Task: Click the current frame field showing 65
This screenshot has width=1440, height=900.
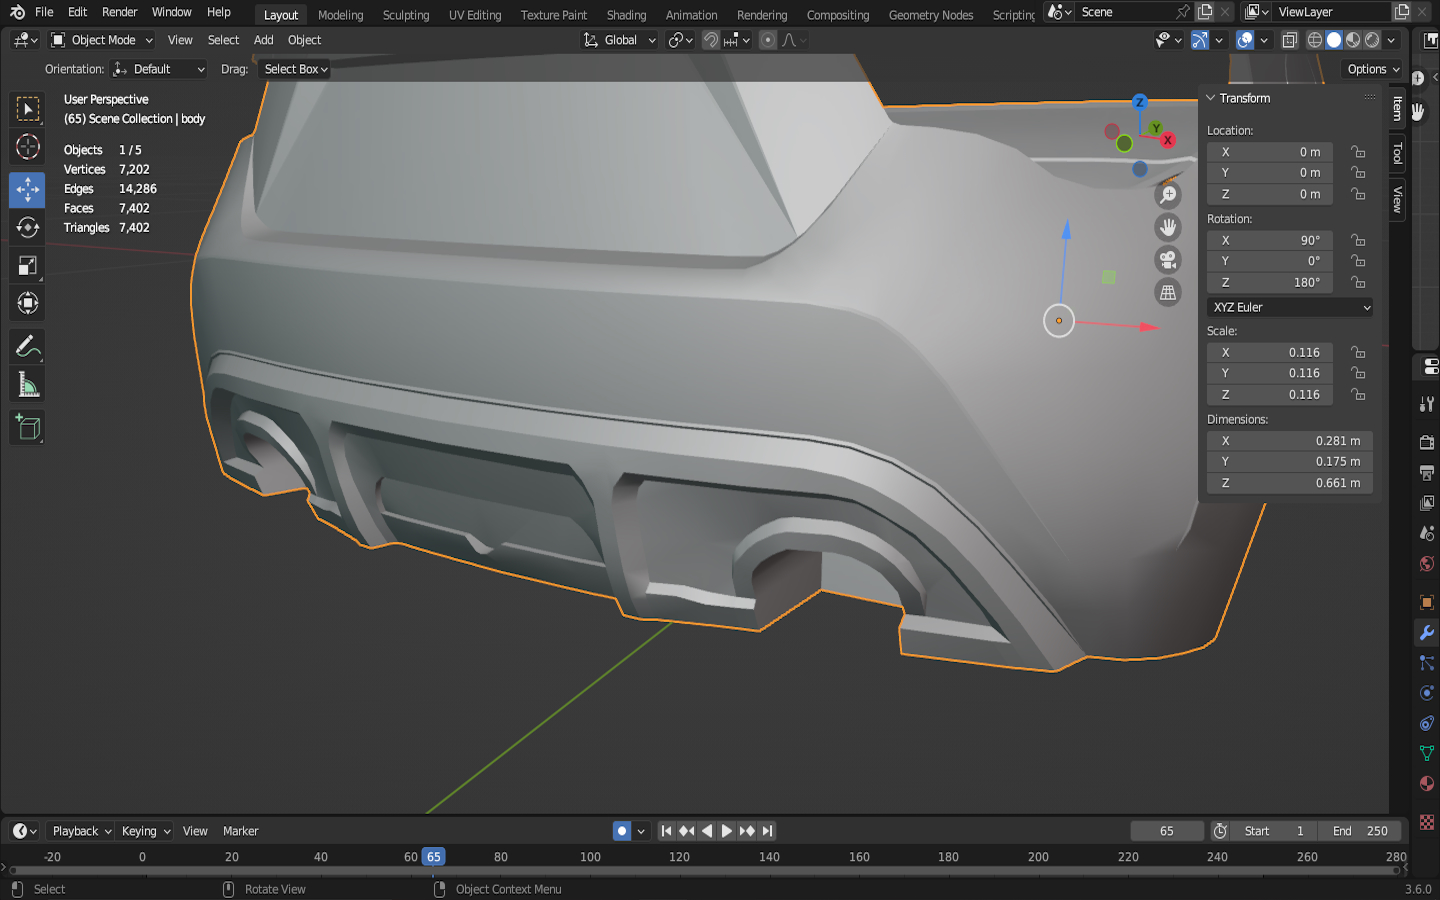Action: click(x=1167, y=831)
